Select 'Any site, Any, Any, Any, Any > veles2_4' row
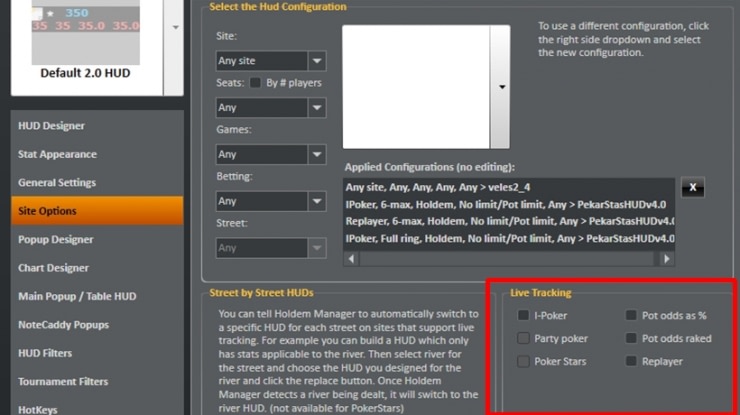Image resolution: width=740 pixels, height=415 pixels. 509,187
